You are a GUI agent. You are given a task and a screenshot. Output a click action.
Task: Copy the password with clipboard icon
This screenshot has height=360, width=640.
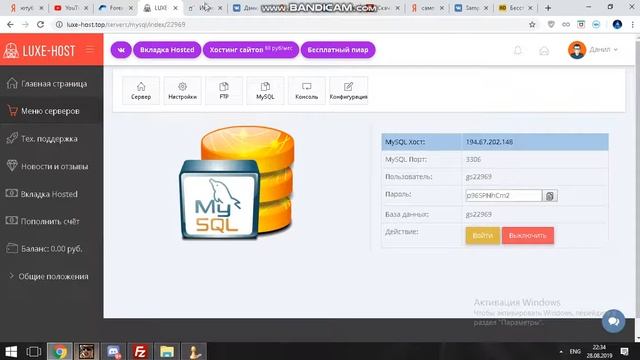pos(550,196)
